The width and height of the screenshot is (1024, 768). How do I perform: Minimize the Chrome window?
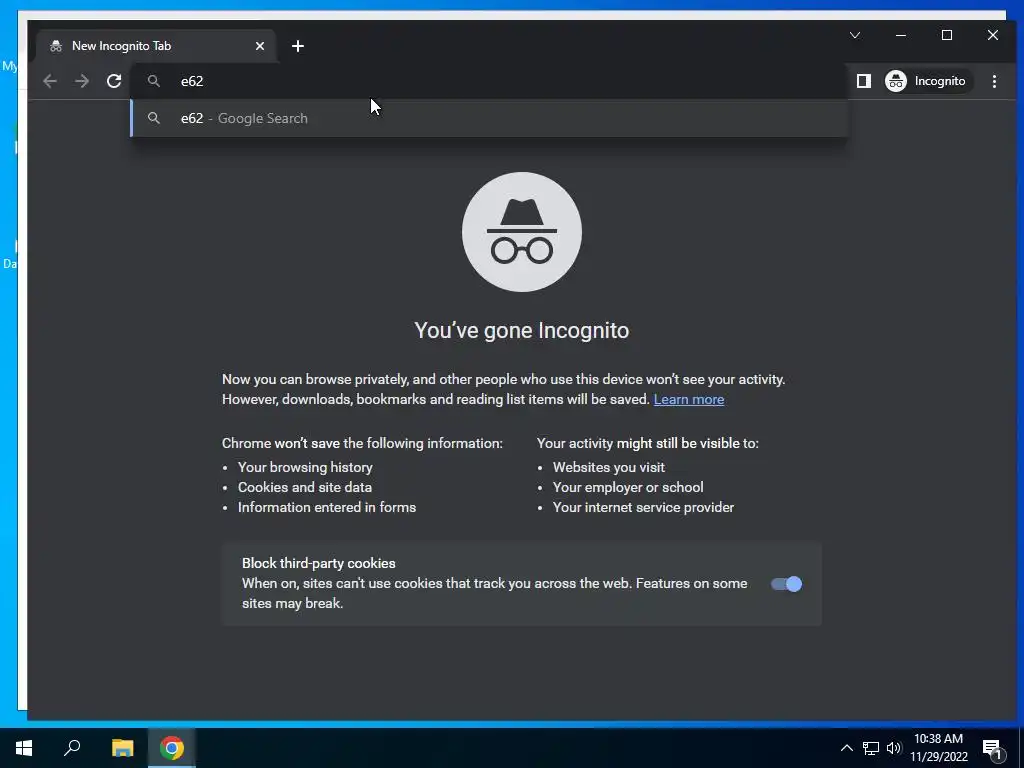[x=901, y=35]
